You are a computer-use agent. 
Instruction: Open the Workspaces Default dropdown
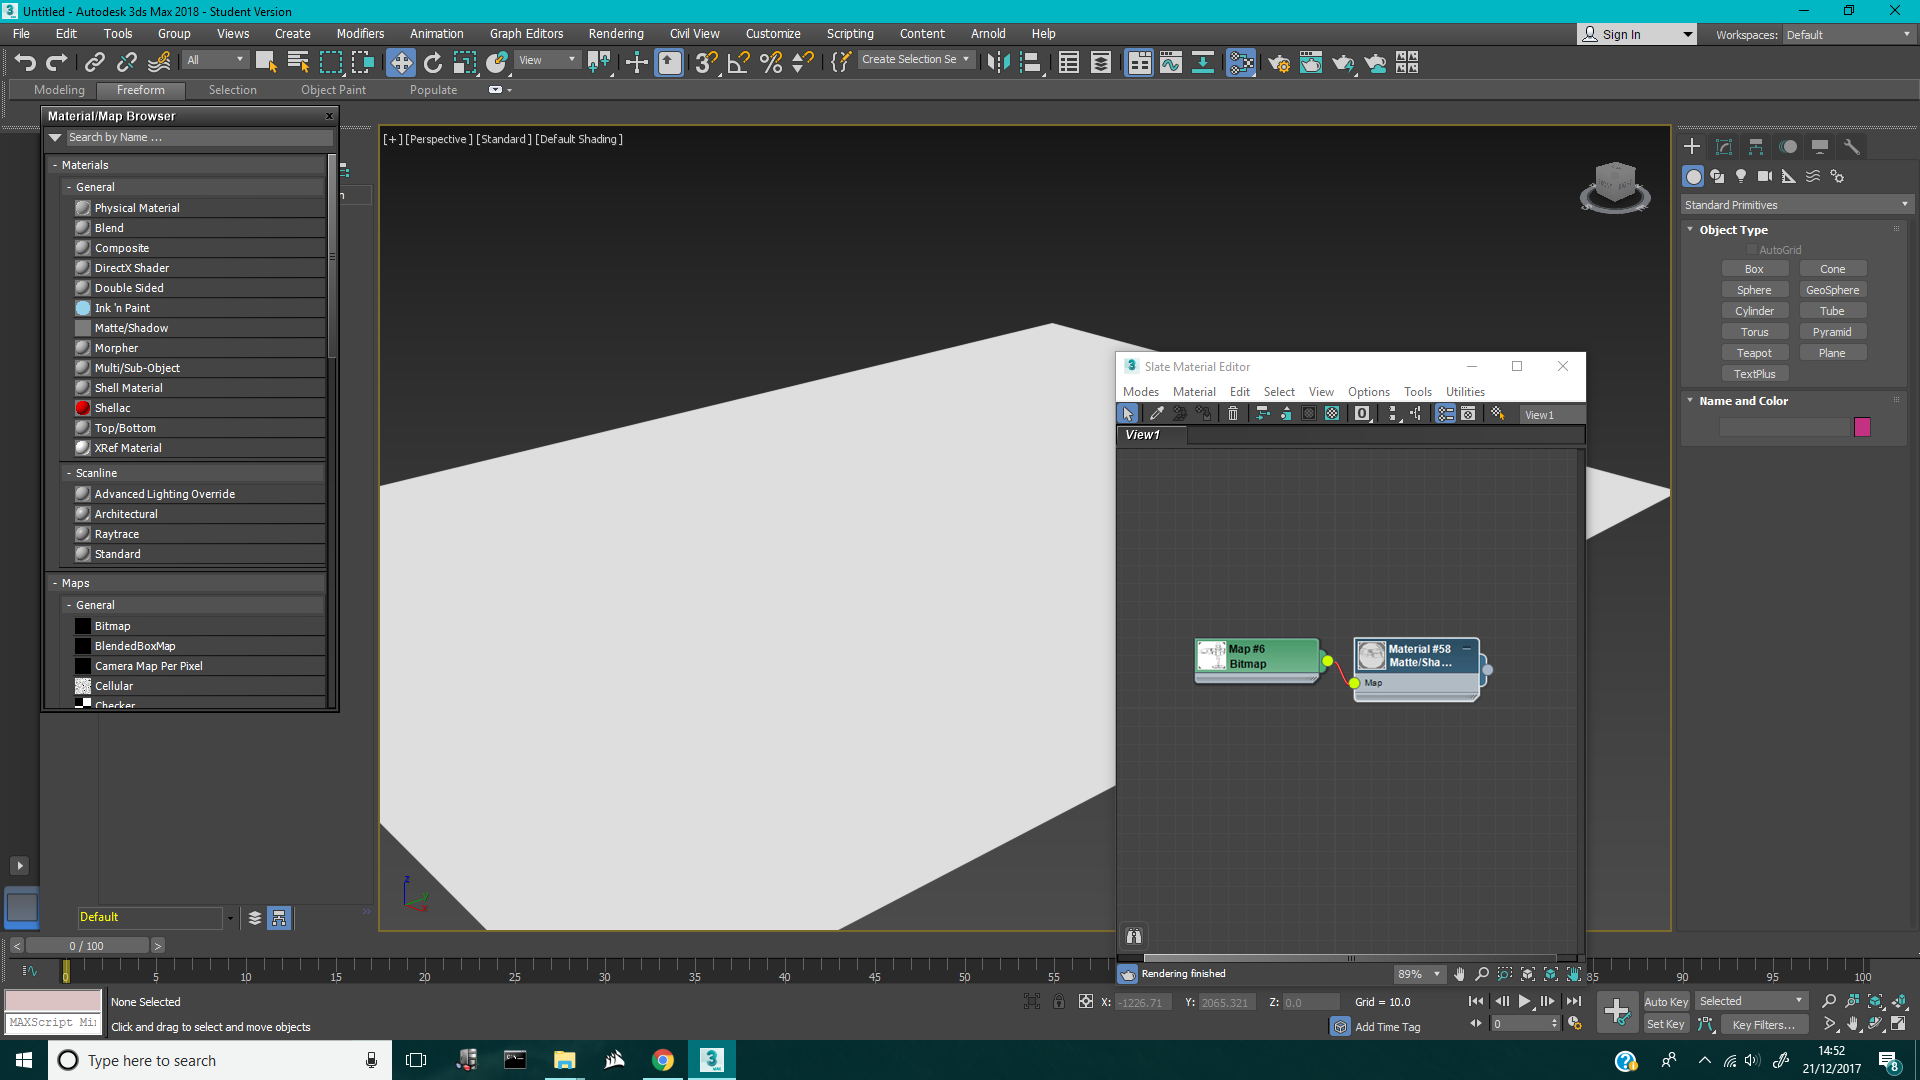tap(1848, 35)
